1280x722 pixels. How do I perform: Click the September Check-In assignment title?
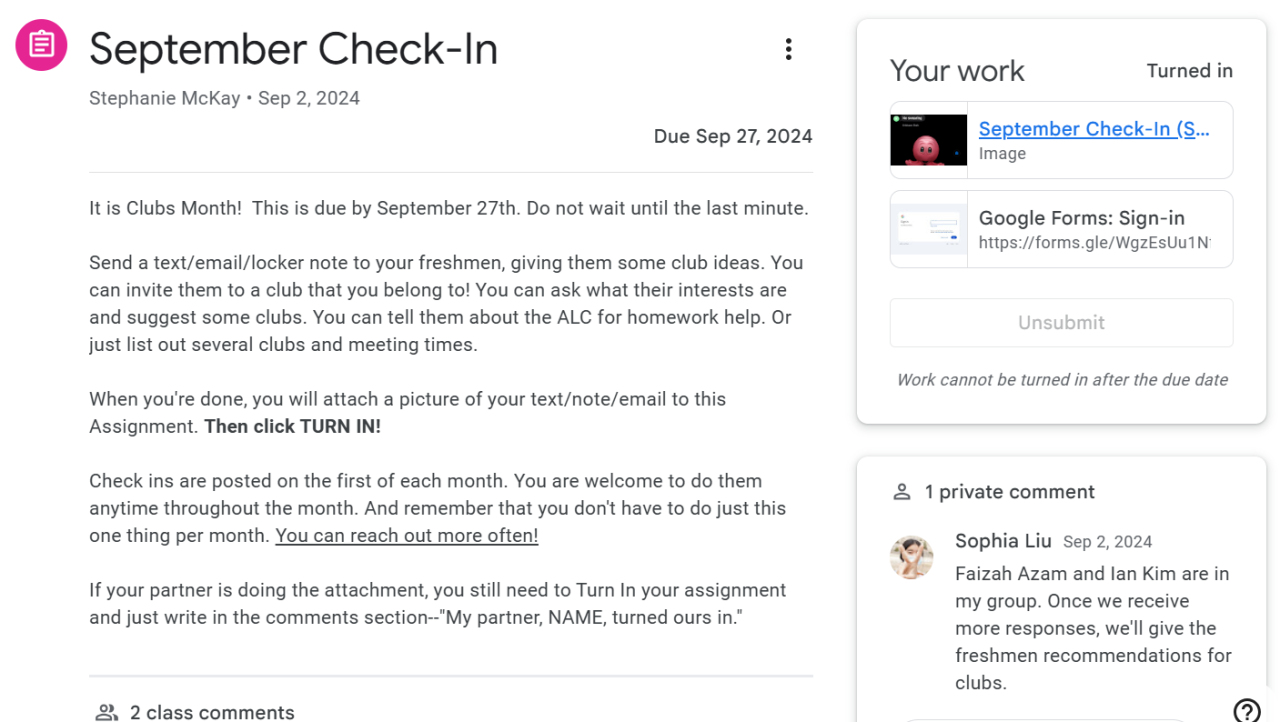click(293, 49)
